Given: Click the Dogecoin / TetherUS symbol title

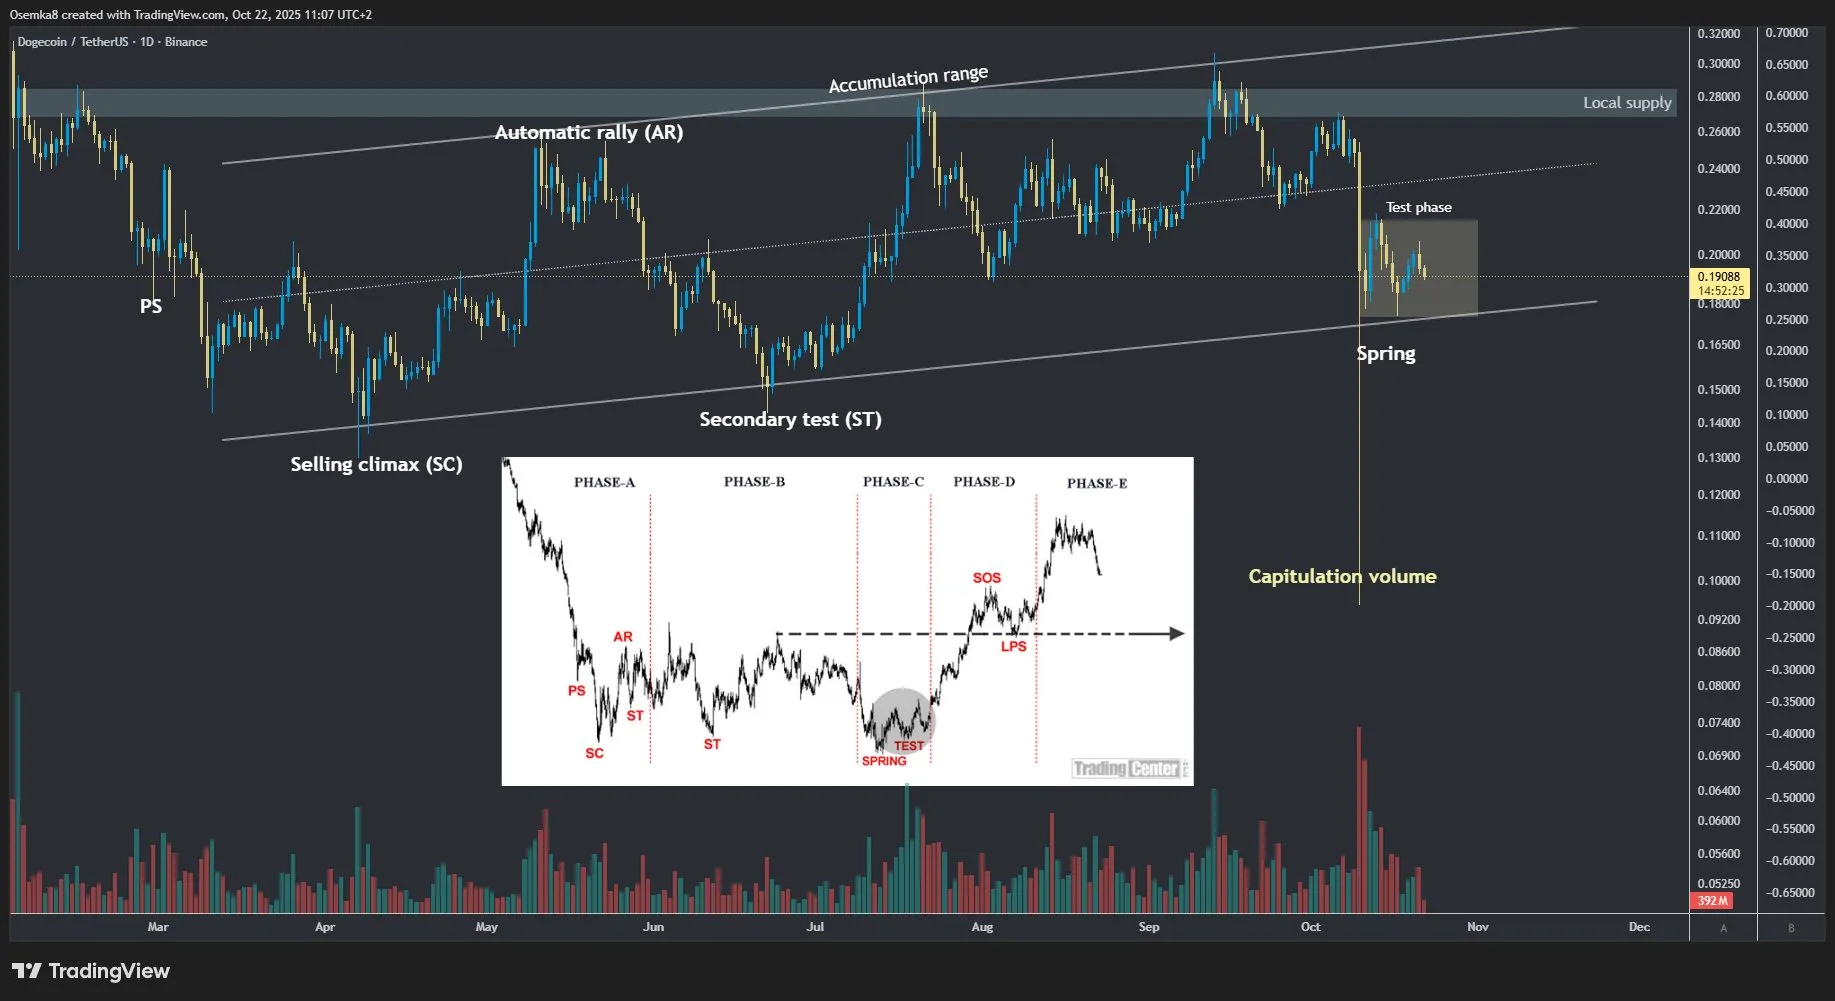Looking at the screenshot, I should (73, 42).
